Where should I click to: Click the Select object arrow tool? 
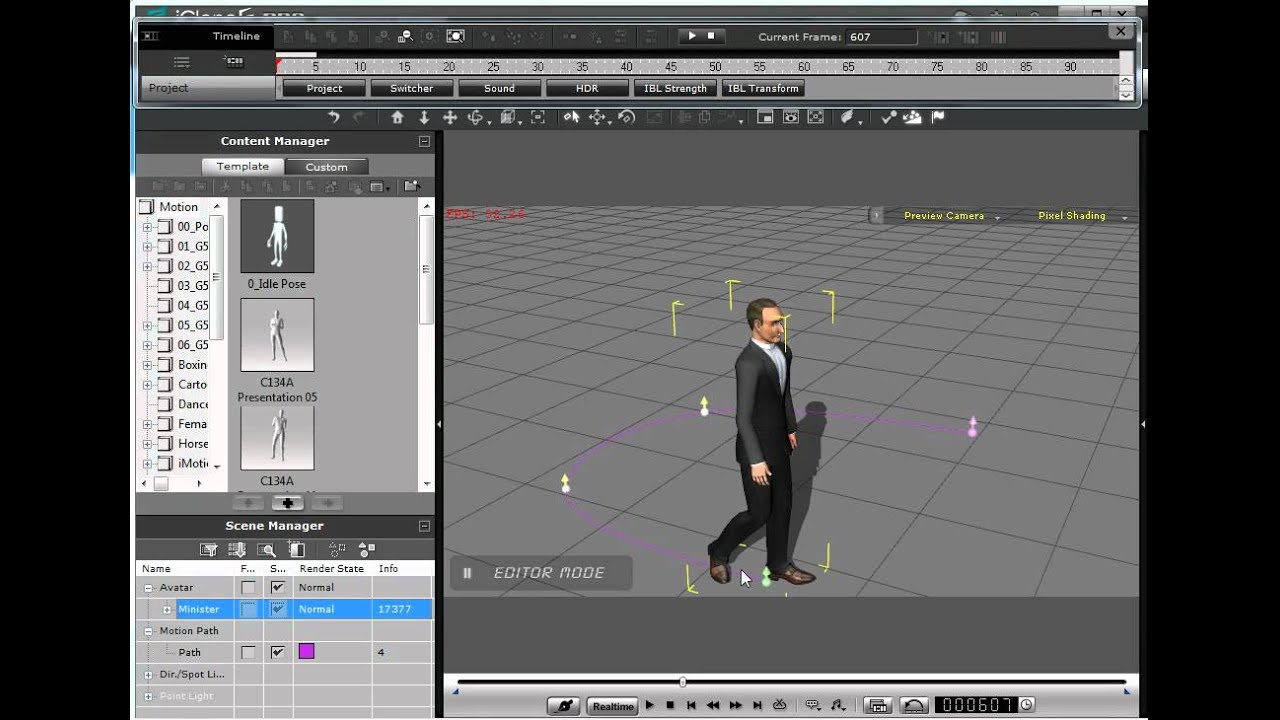[x=571, y=117]
